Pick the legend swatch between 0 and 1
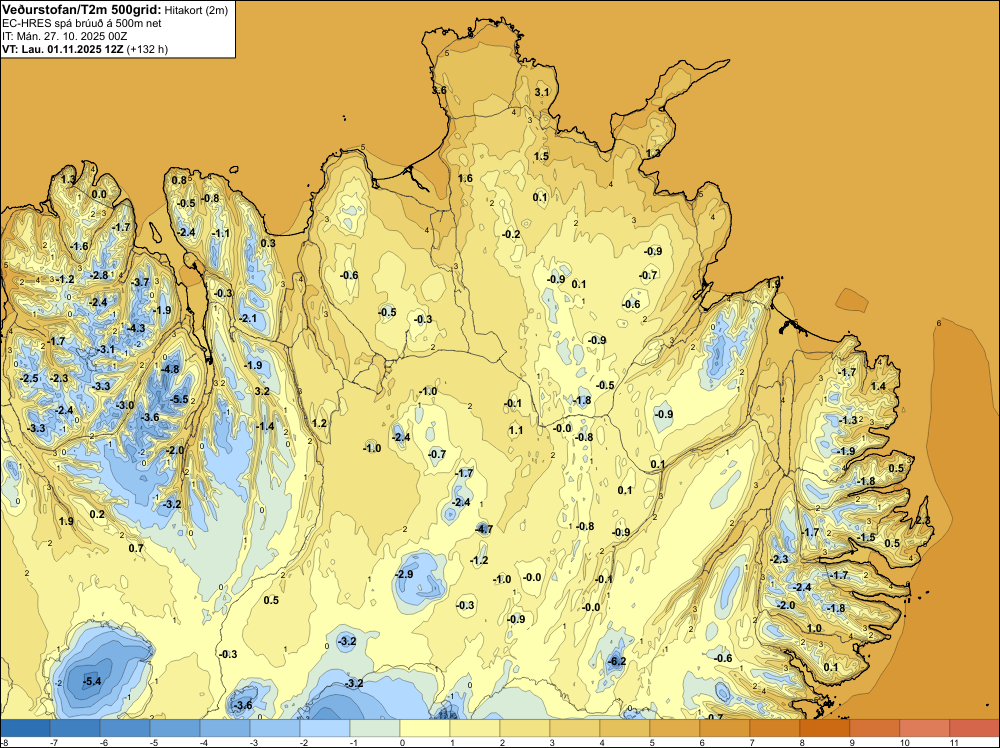Viewport: 1000px width, 748px height. tap(425, 728)
